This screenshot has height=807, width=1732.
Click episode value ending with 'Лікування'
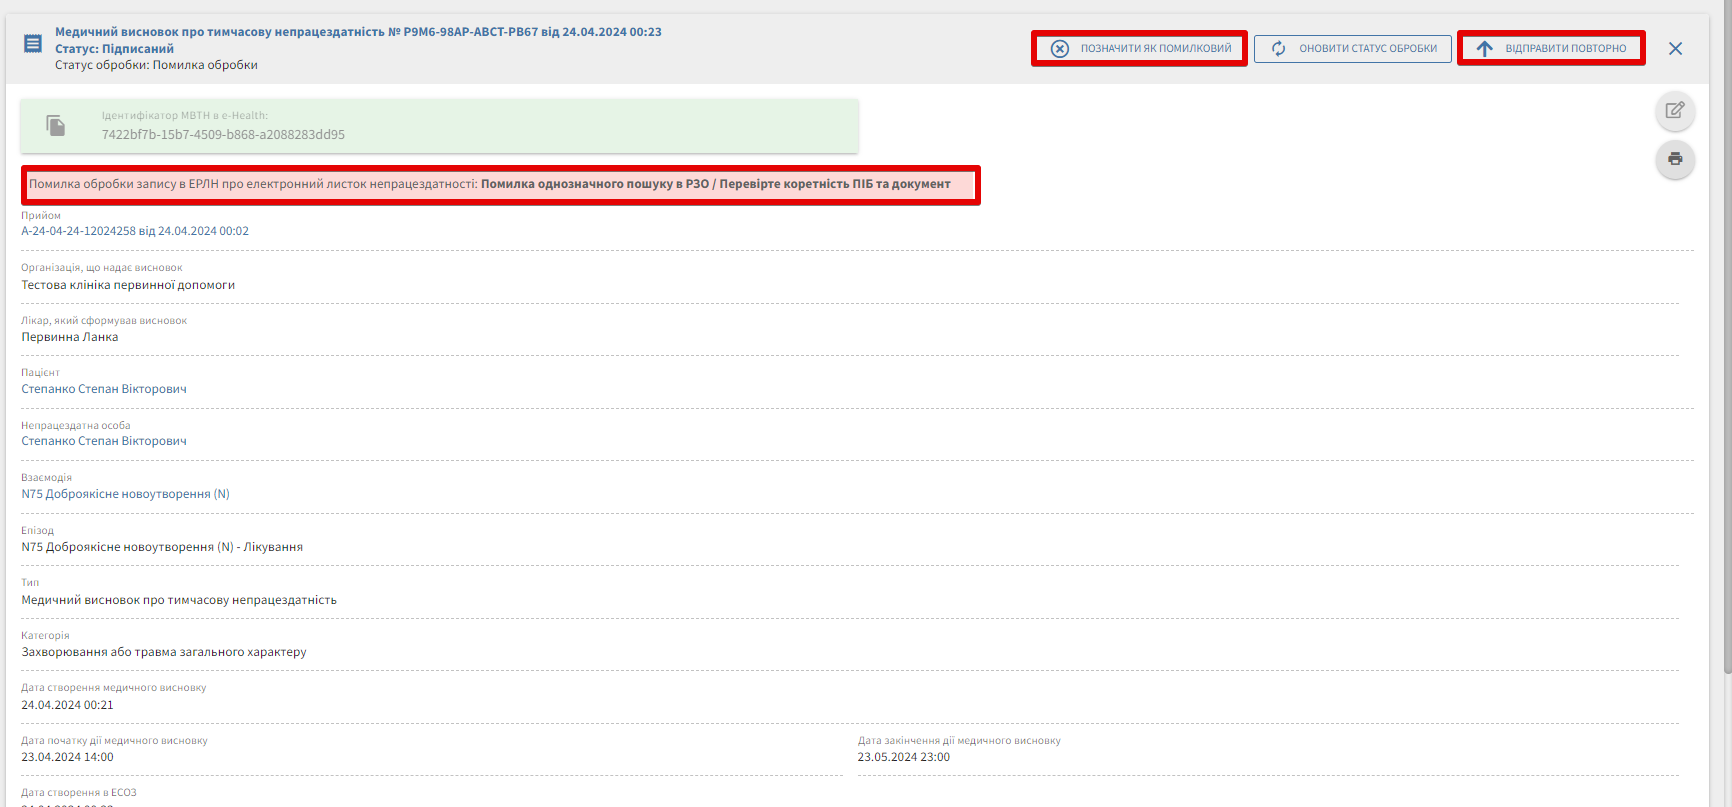[x=162, y=547]
